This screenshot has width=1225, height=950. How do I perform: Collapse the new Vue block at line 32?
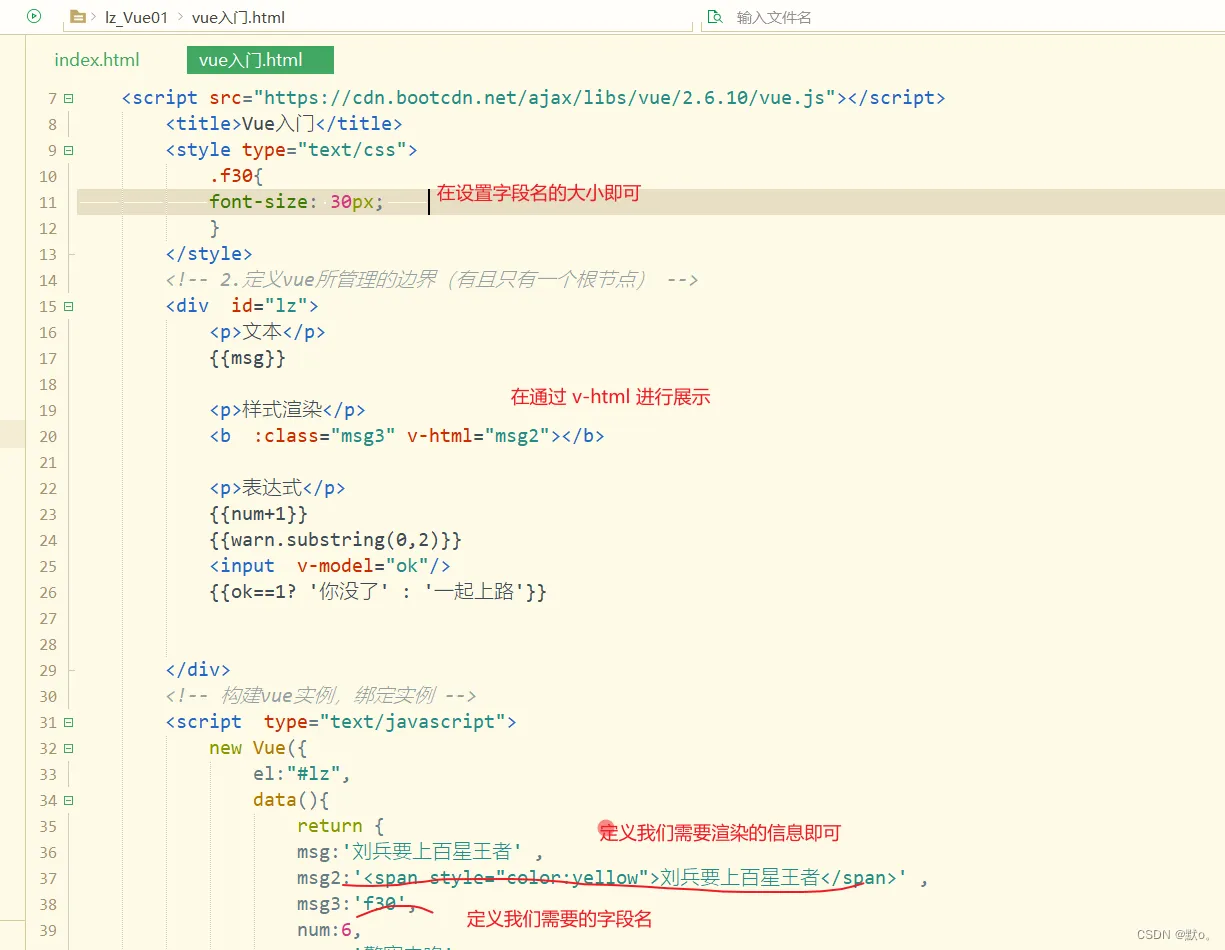[68, 748]
